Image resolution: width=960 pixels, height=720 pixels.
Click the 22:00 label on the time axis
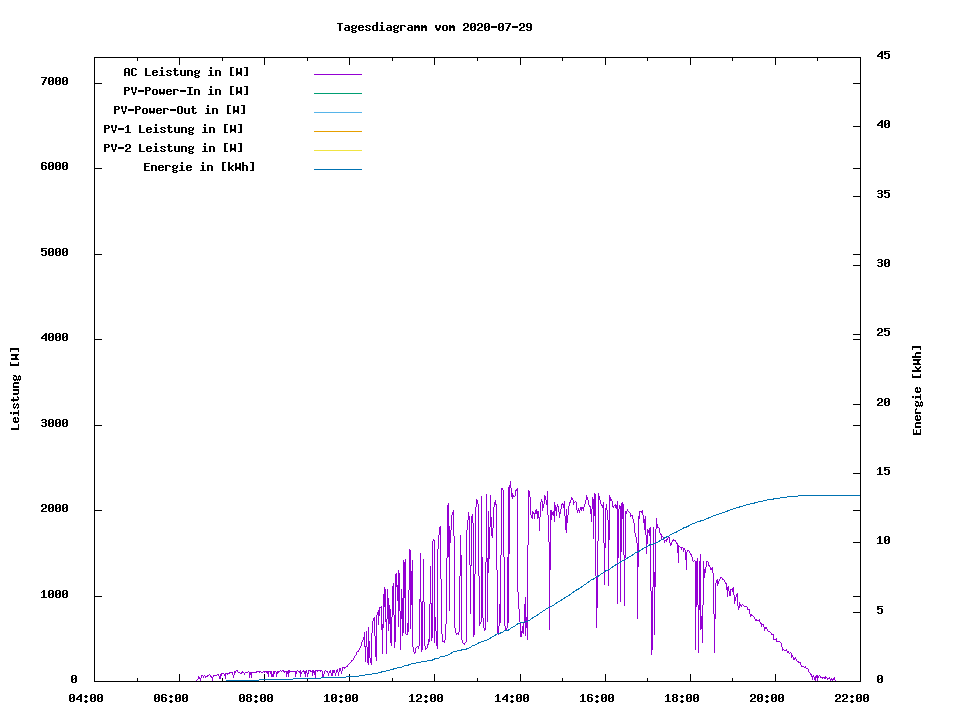click(852, 698)
